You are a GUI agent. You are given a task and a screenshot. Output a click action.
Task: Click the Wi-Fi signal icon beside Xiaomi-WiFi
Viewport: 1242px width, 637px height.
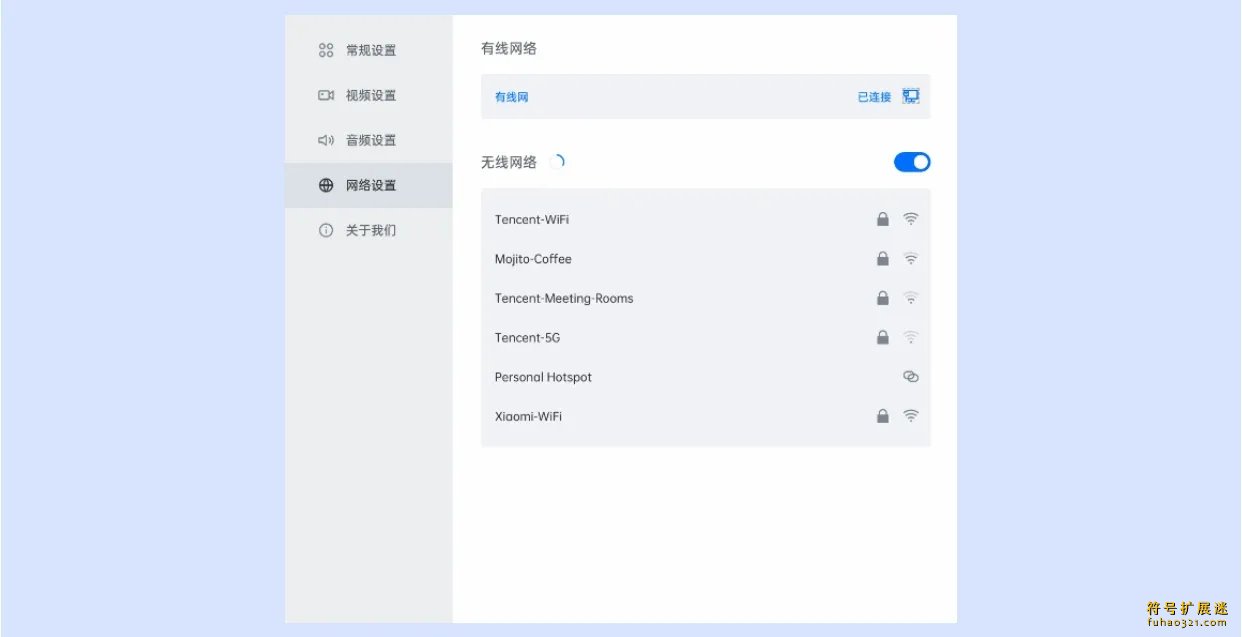pyautogui.click(x=910, y=415)
